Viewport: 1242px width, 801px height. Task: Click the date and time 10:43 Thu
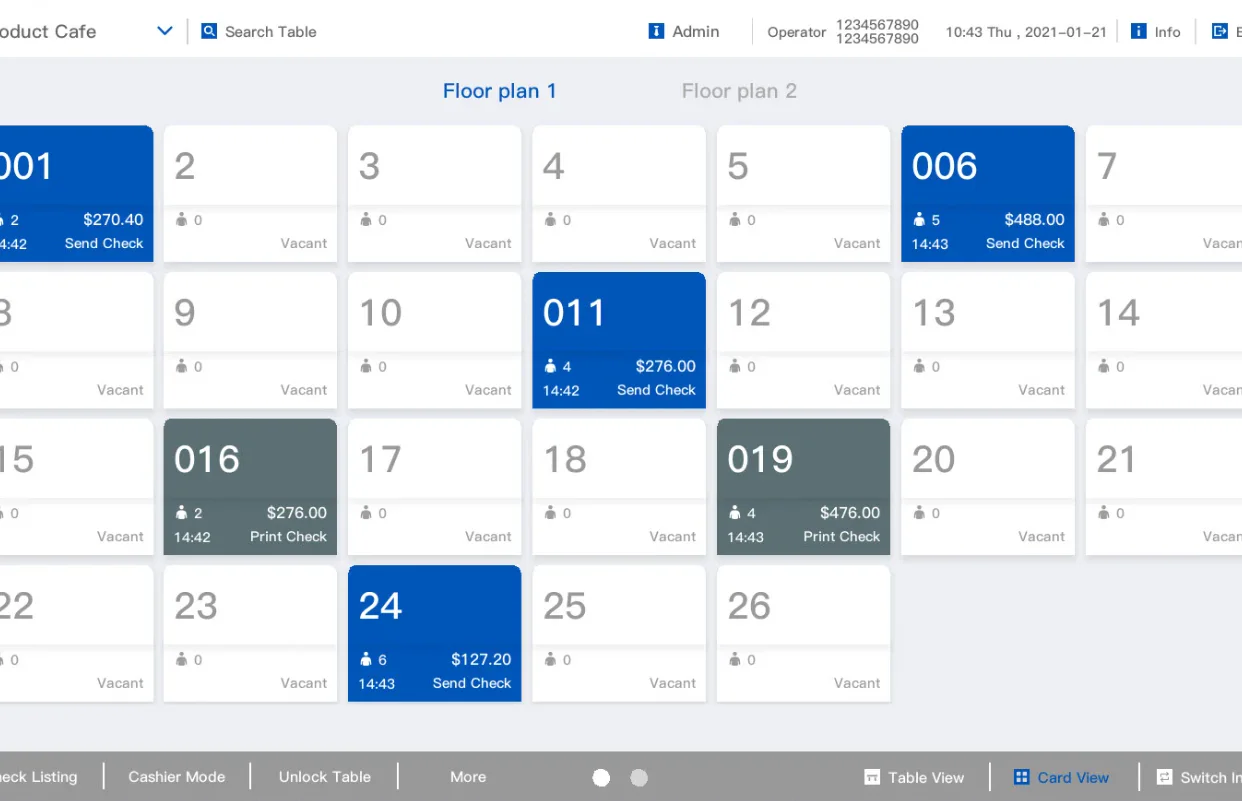1026,32
